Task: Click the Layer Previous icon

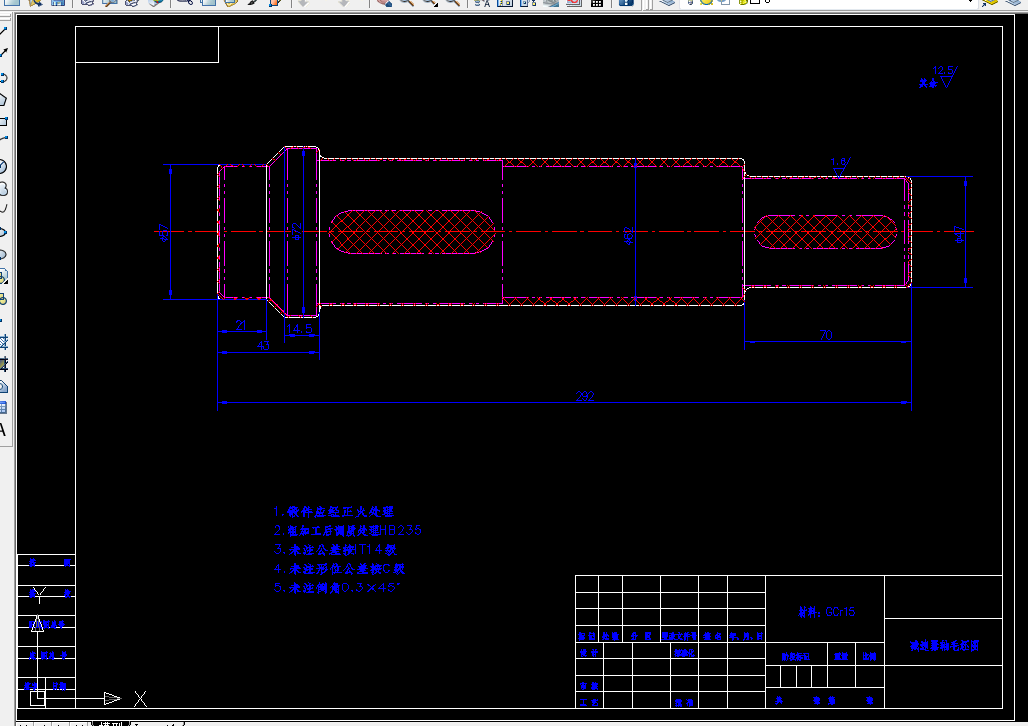Action: (x=1012, y=3)
